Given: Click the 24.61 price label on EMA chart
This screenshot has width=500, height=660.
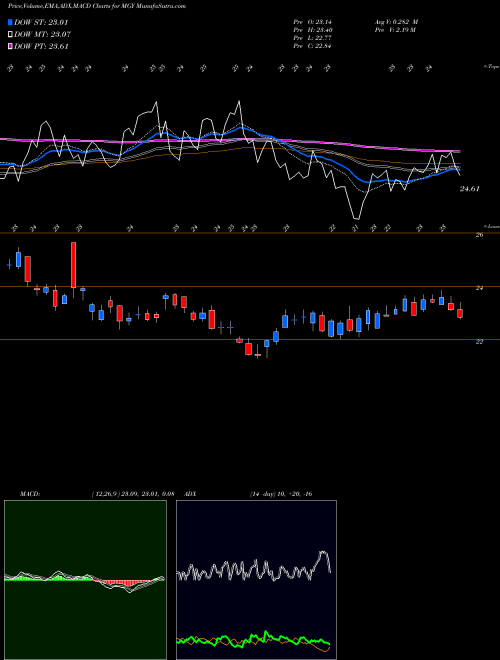Looking at the screenshot, I should (470, 189).
